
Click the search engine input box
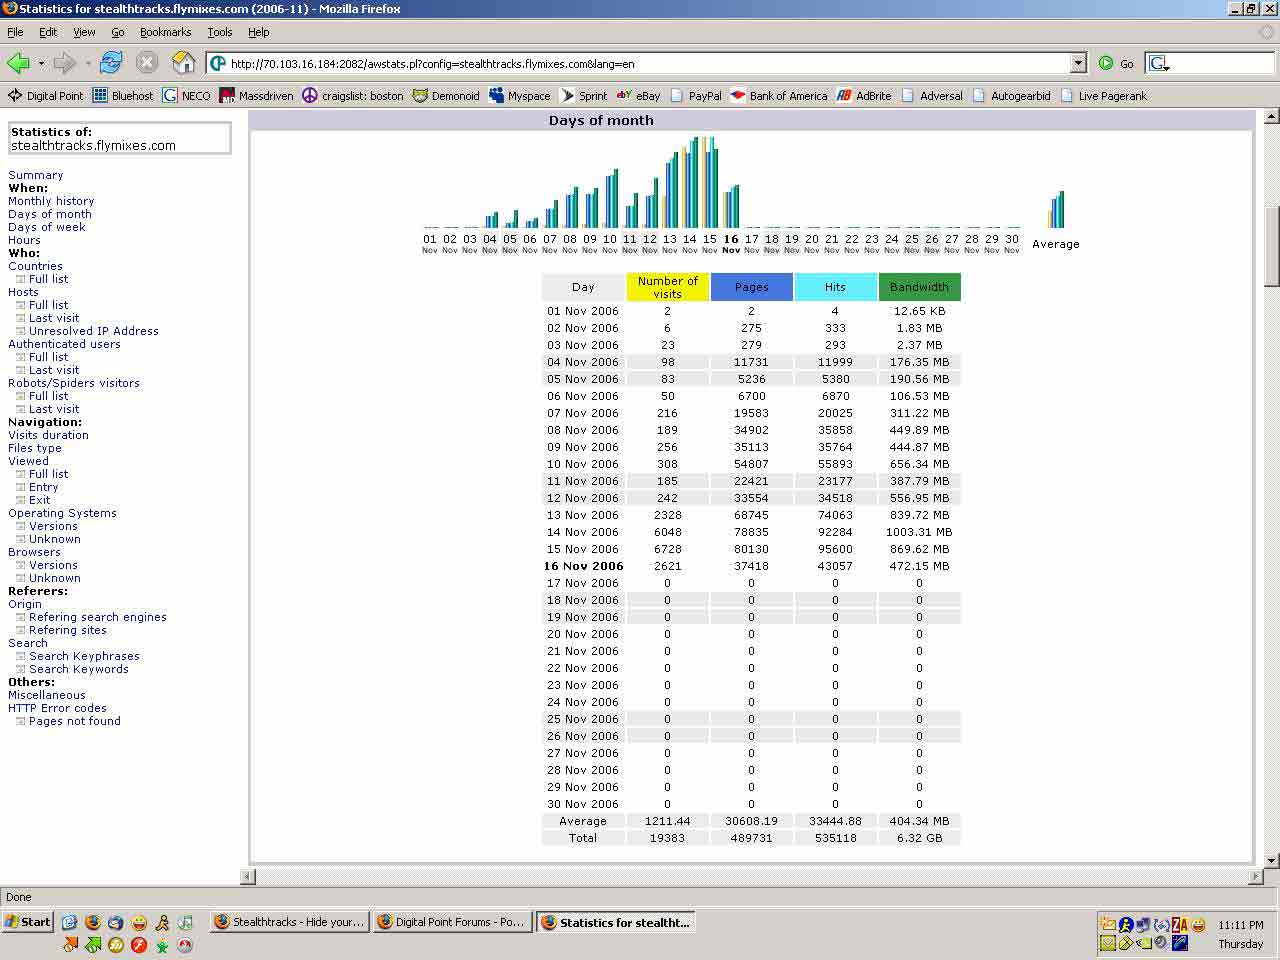(x=1222, y=64)
